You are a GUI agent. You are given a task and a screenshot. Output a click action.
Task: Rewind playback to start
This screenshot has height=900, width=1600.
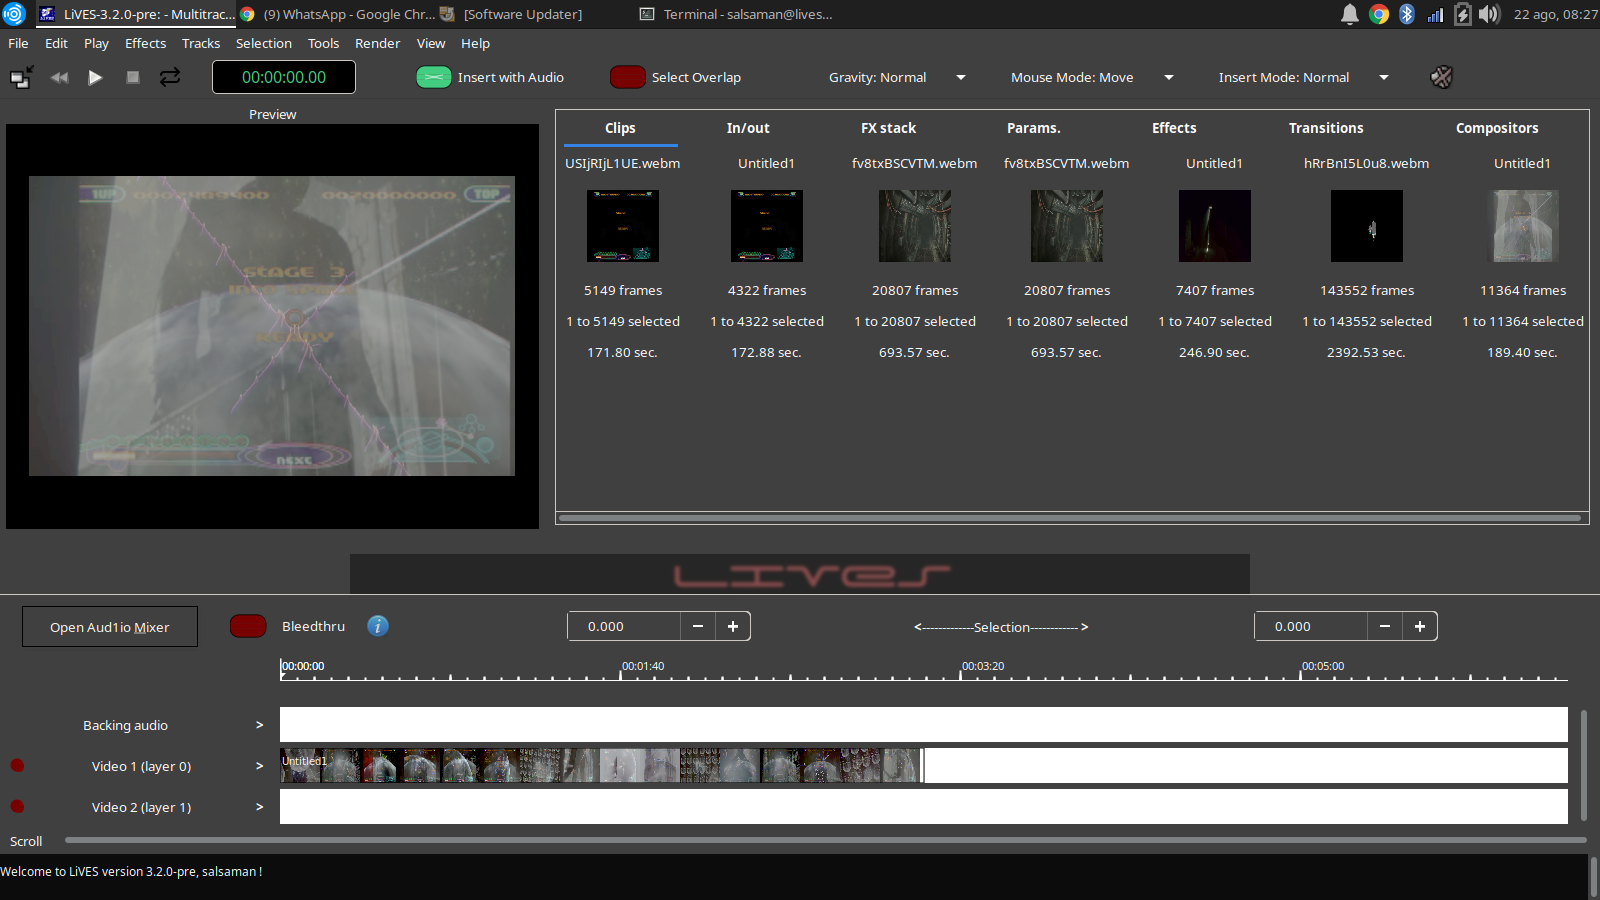59,77
